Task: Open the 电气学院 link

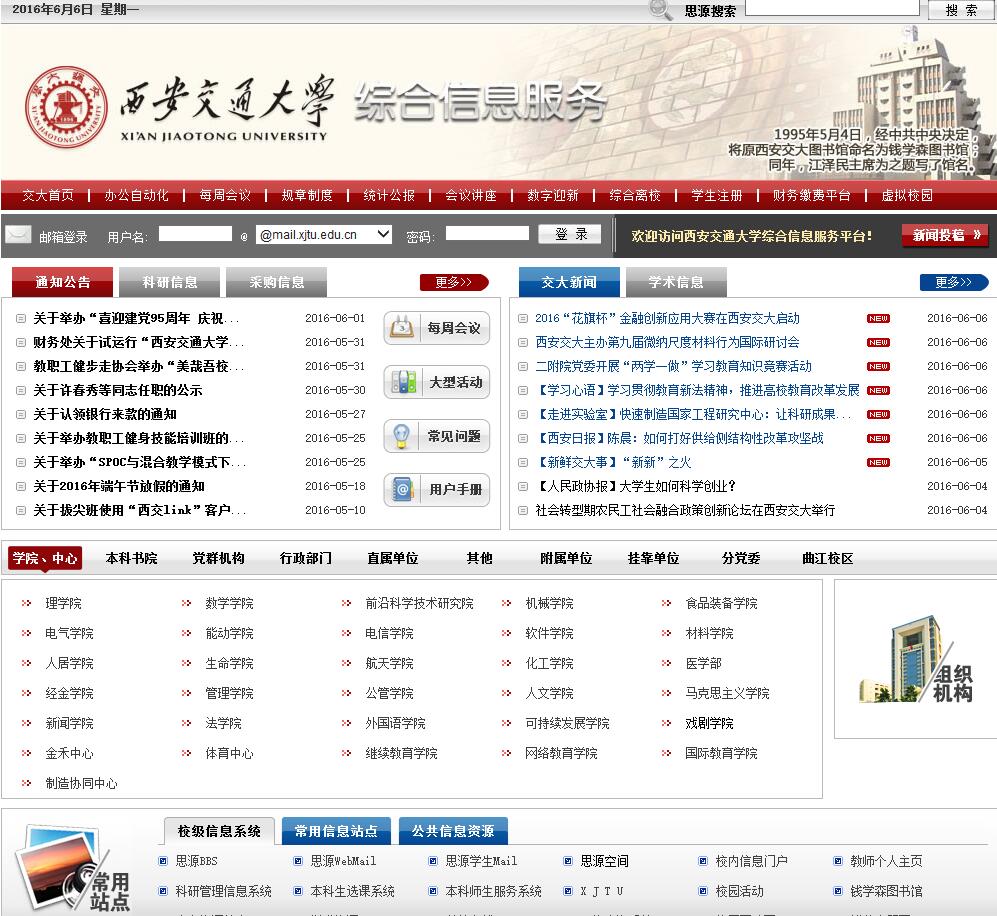Action: [x=69, y=633]
